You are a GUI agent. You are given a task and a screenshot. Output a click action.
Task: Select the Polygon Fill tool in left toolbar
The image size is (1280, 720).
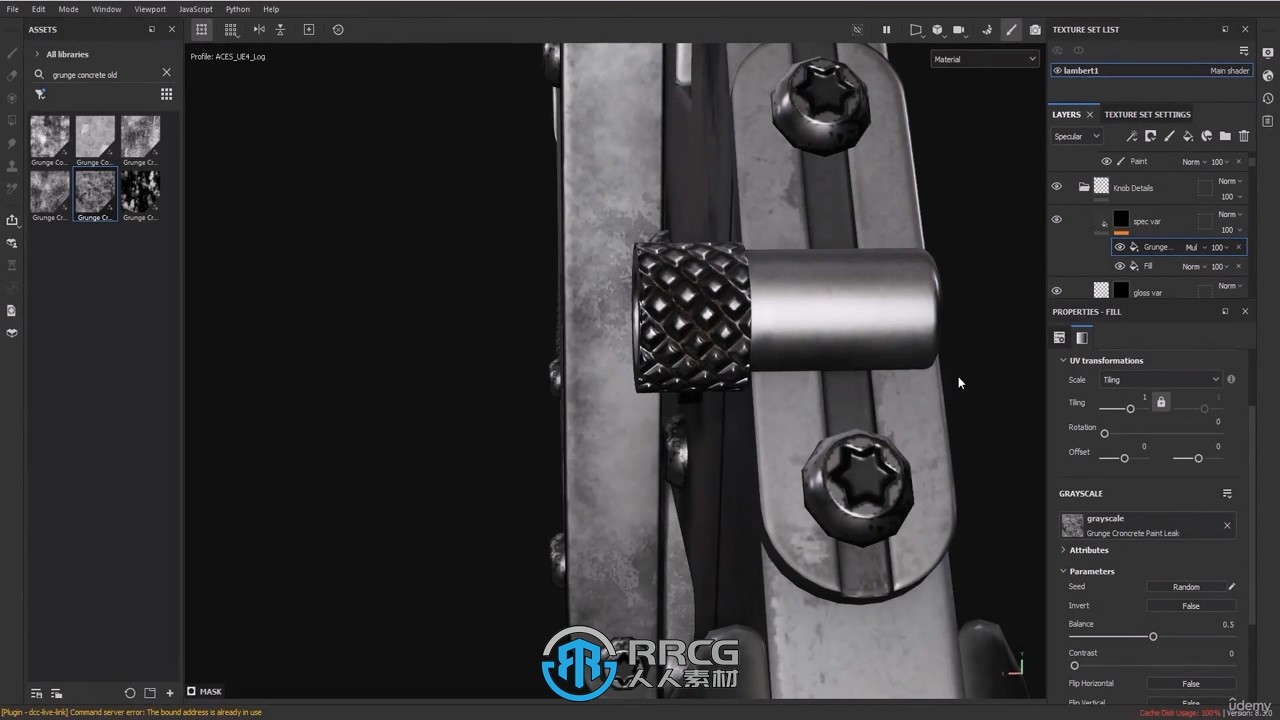tap(12, 120)
